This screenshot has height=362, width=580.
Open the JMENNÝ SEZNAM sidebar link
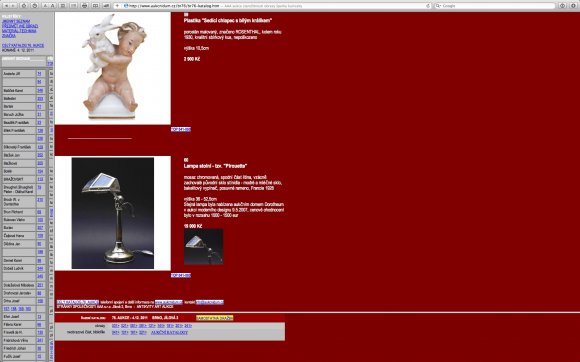click(x=16, y=21)
